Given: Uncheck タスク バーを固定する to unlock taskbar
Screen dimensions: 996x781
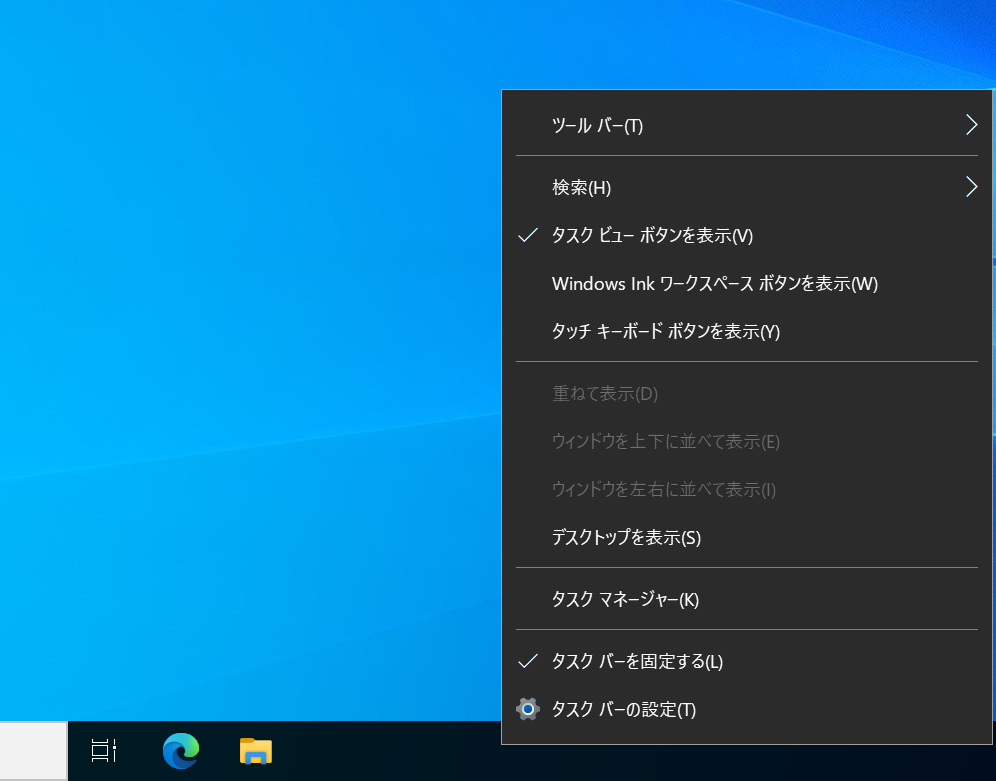Looking at the screenshot, I should coord(637,662).
